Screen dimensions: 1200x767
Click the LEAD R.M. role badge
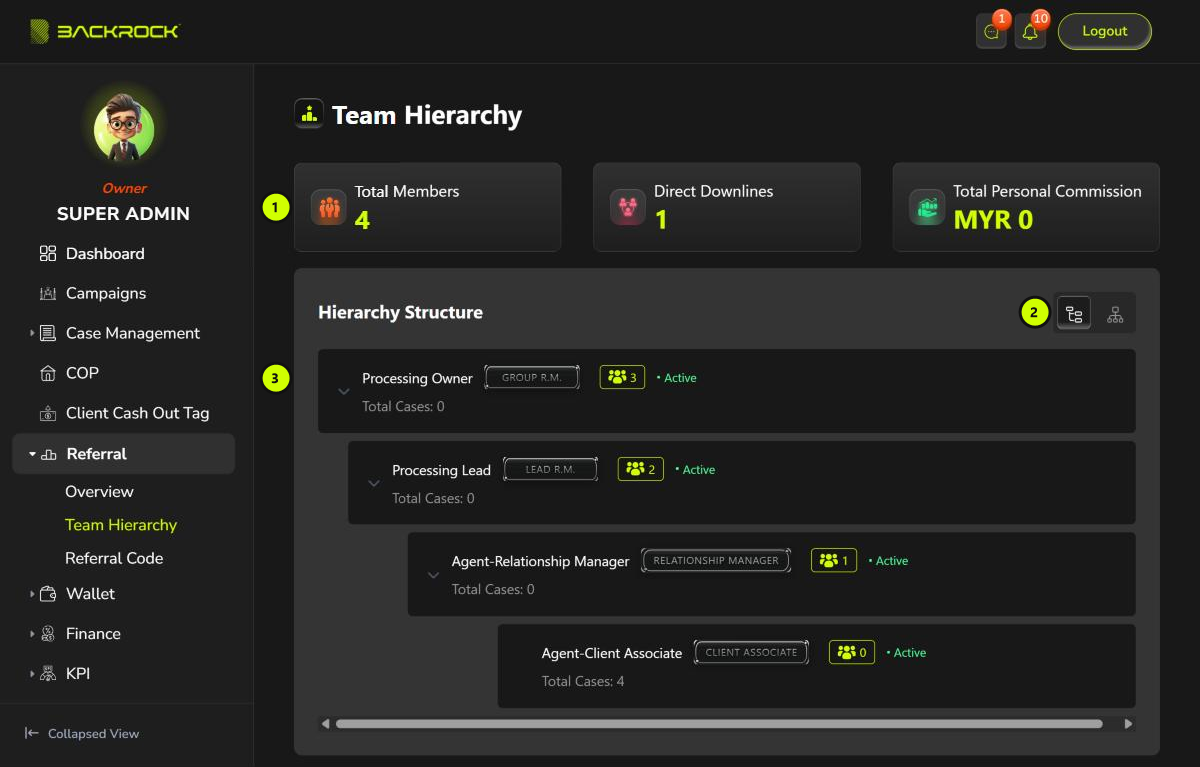550,469
